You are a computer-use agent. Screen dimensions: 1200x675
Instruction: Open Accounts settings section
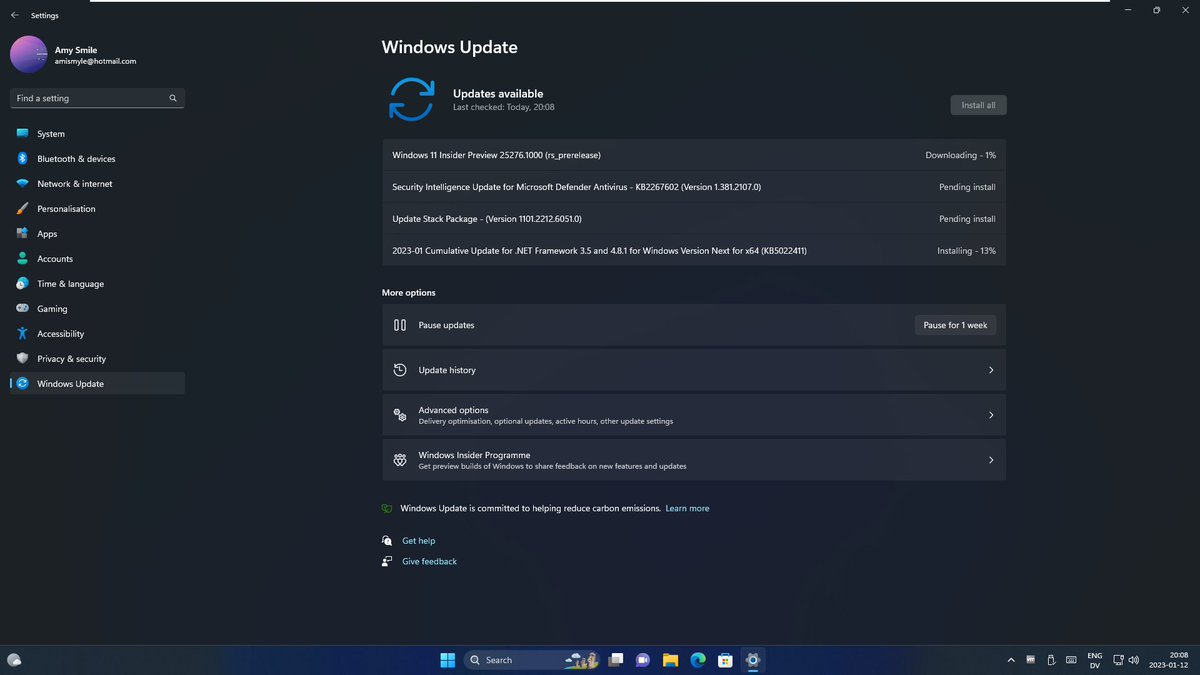tap(97, 259)
